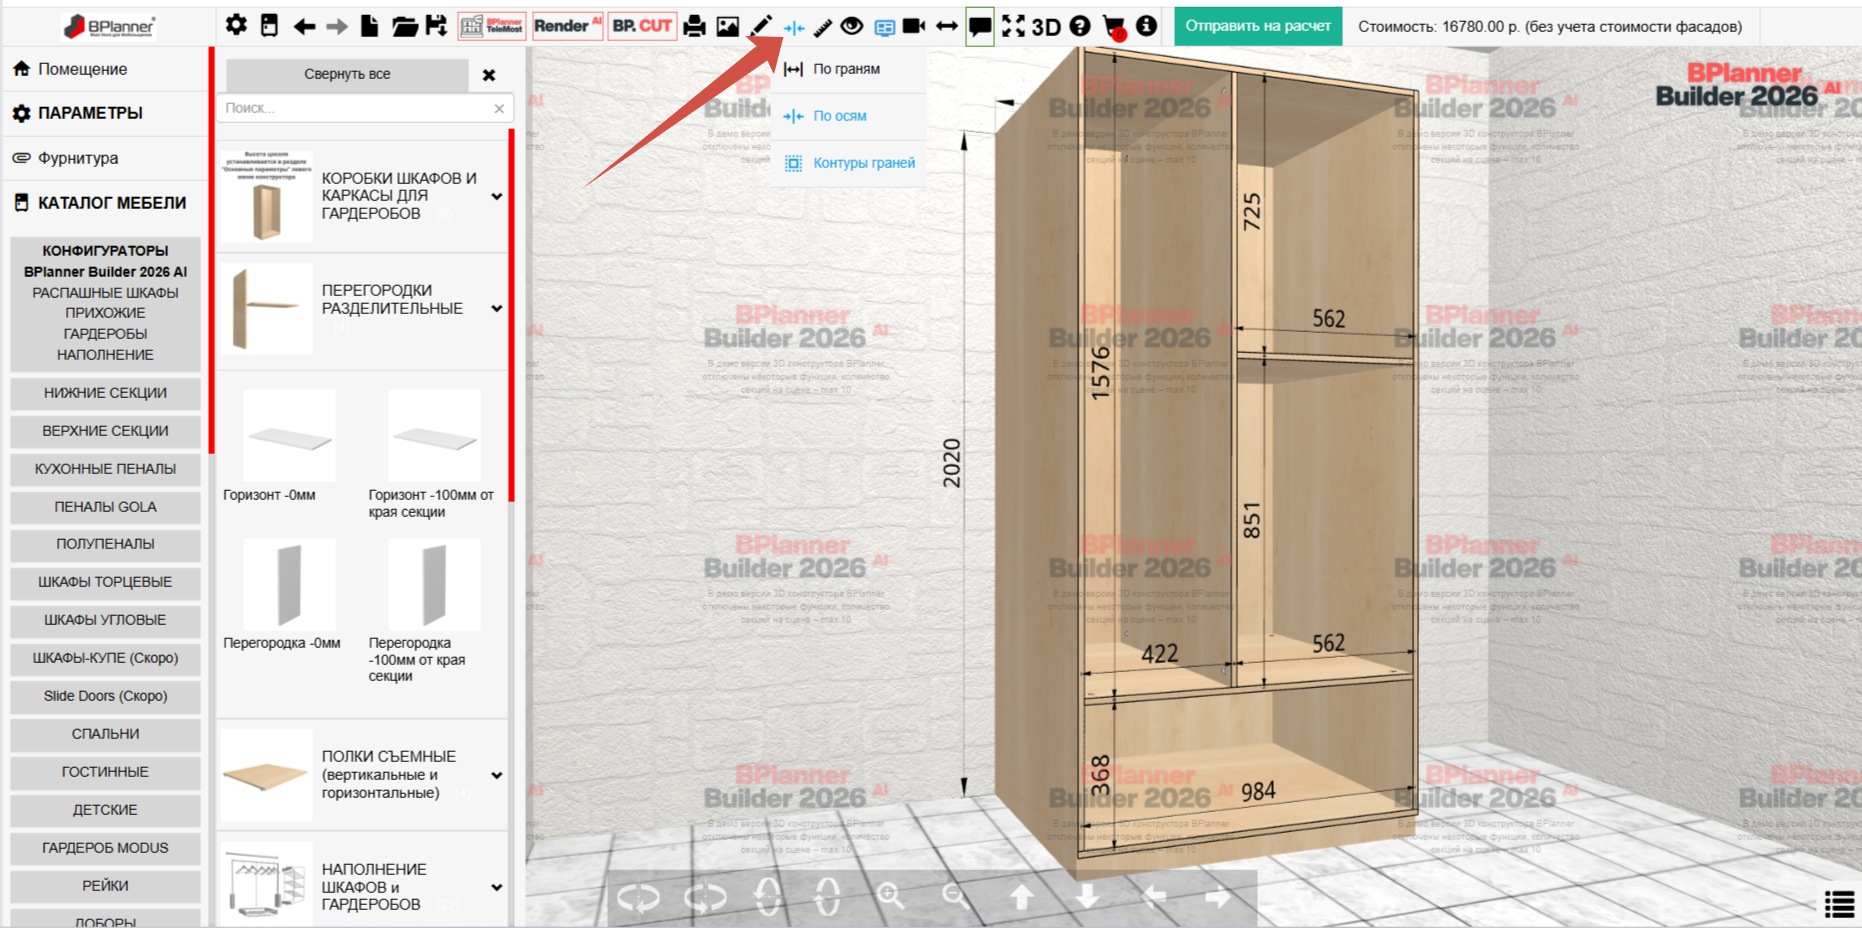The height and width of the screenshot is (928, 1862).
Task: Click the blue dimensions icon in toolbar
Action: (794, 27)
